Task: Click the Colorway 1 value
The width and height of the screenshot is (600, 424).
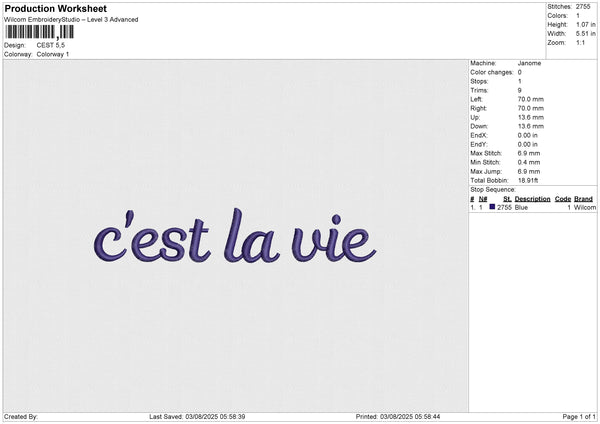Action: (53, 54)
